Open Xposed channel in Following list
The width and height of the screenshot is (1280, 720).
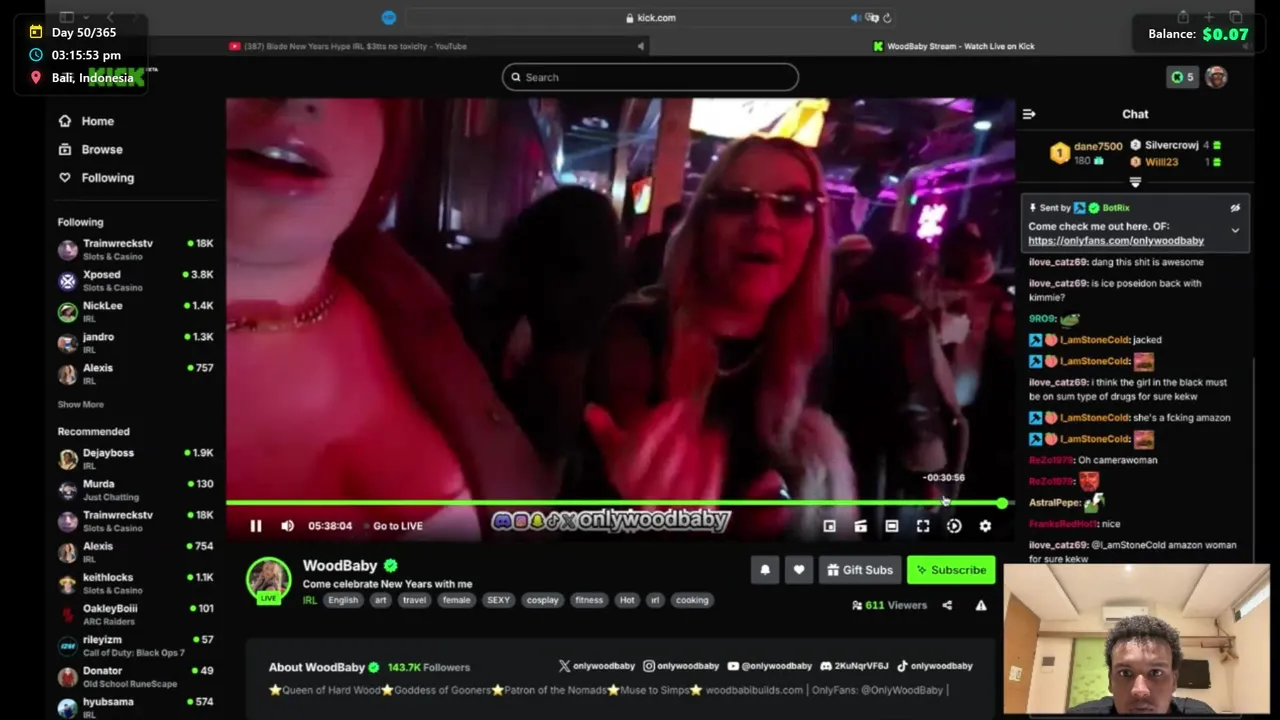click(135, 280)
